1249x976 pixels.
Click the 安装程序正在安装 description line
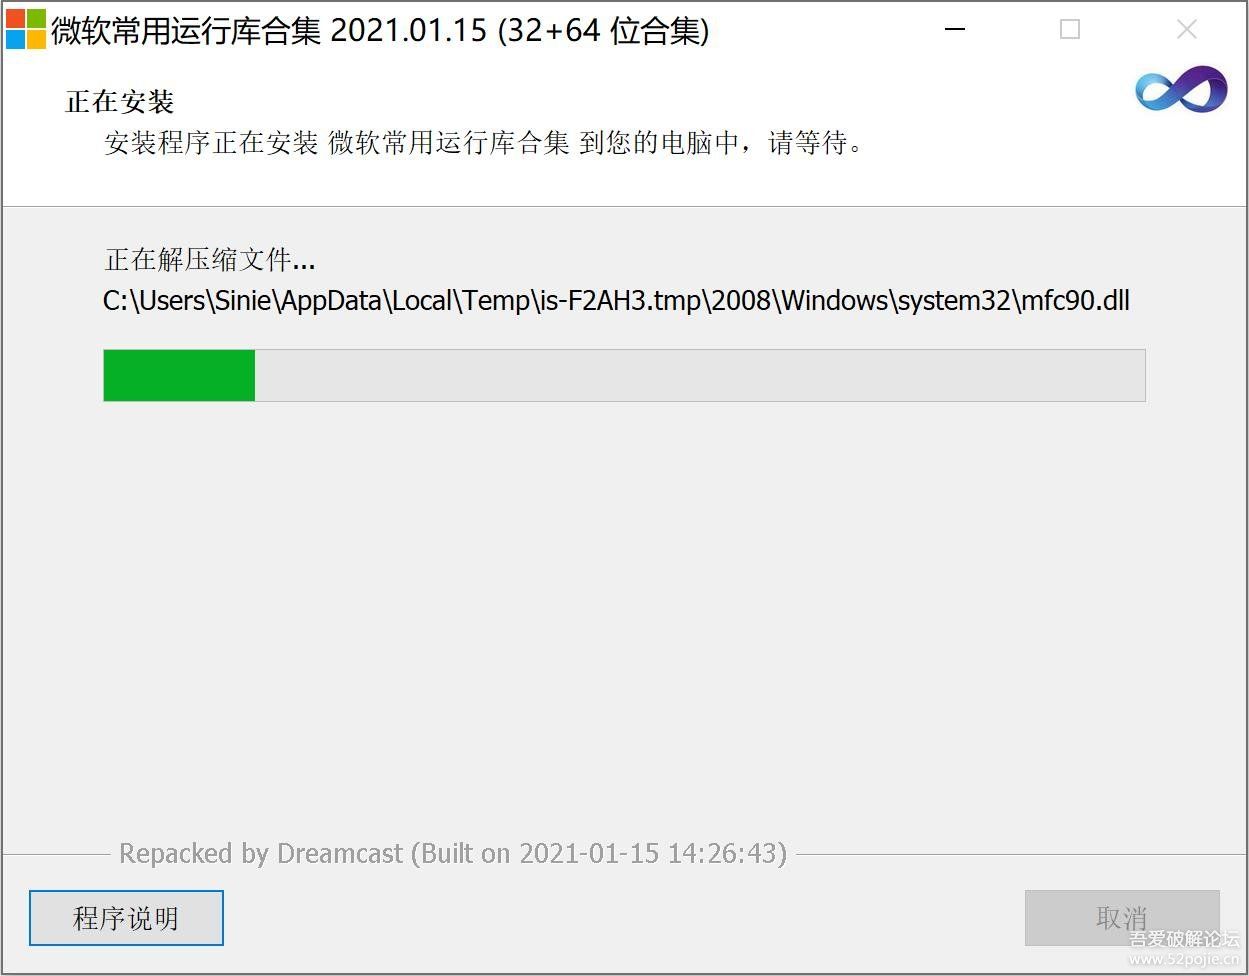point(484,143)
